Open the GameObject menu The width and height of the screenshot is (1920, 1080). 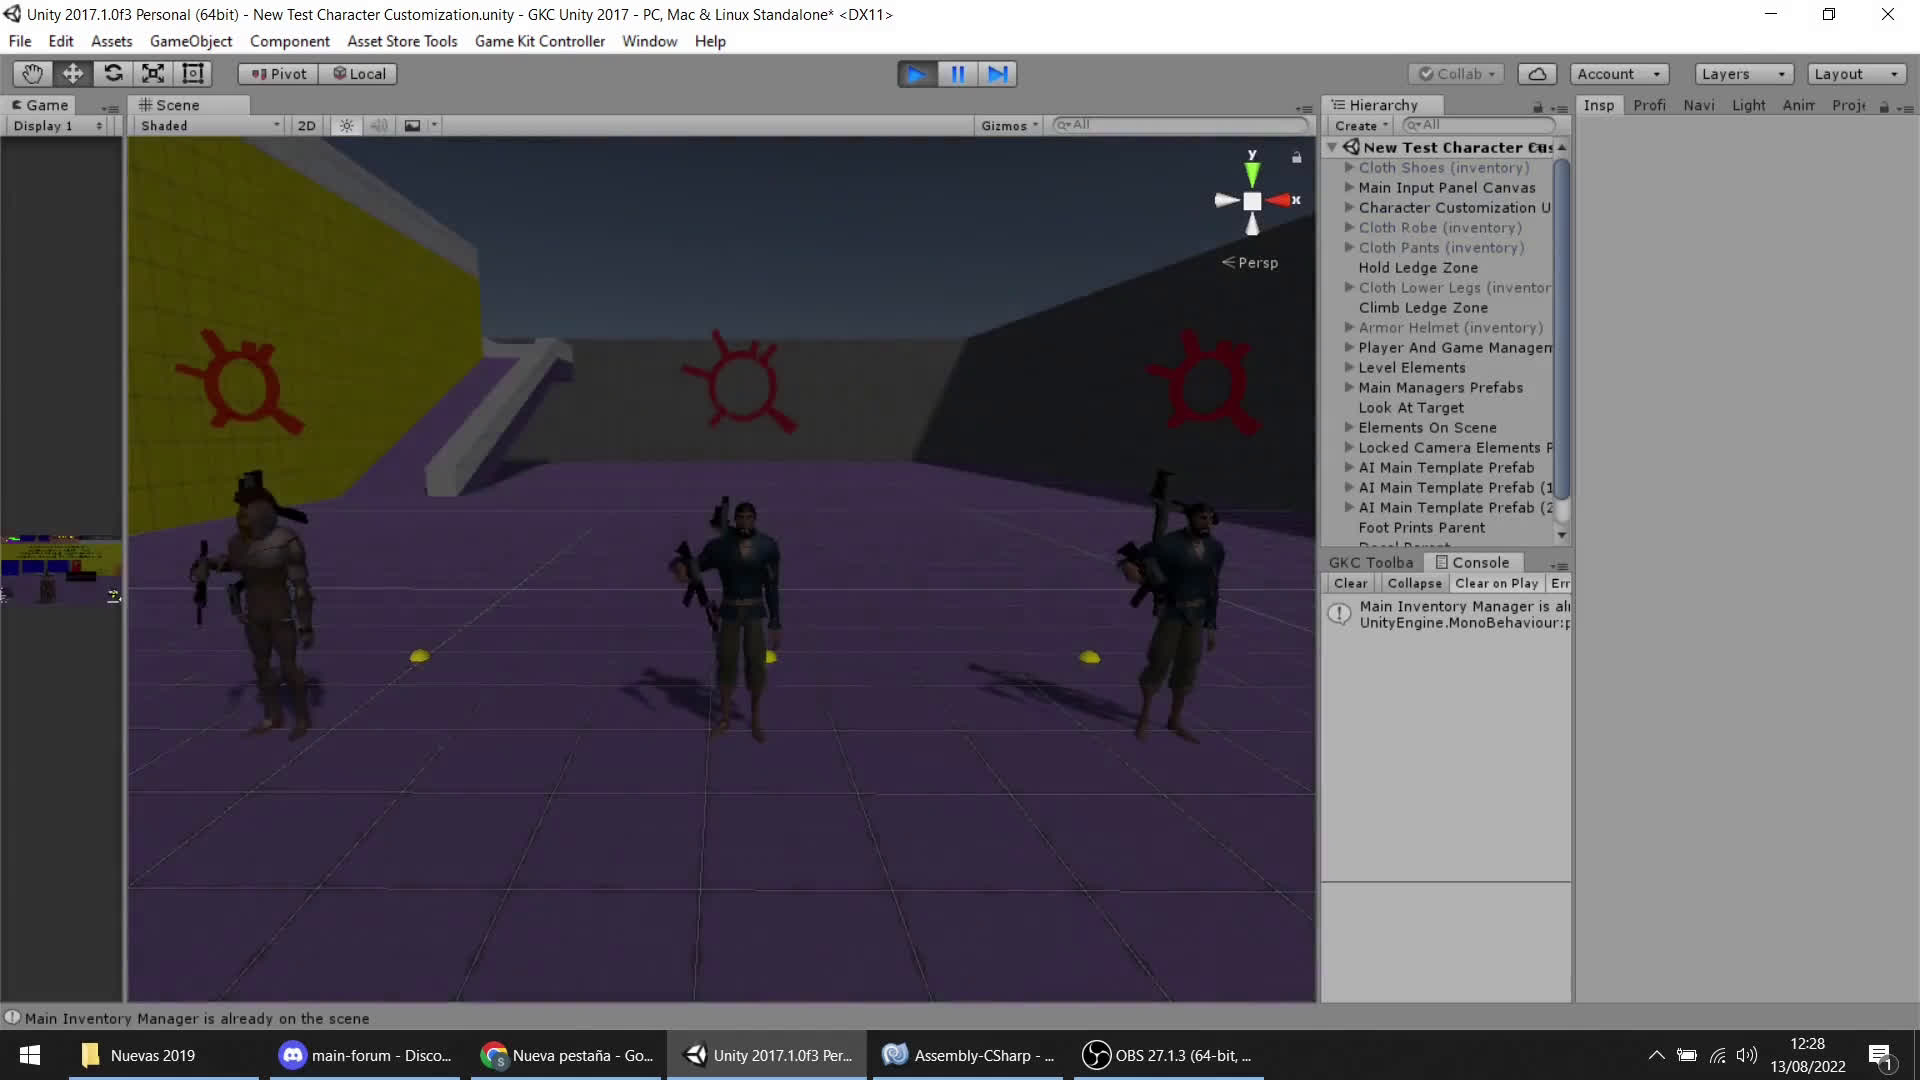tap(190, 41)
